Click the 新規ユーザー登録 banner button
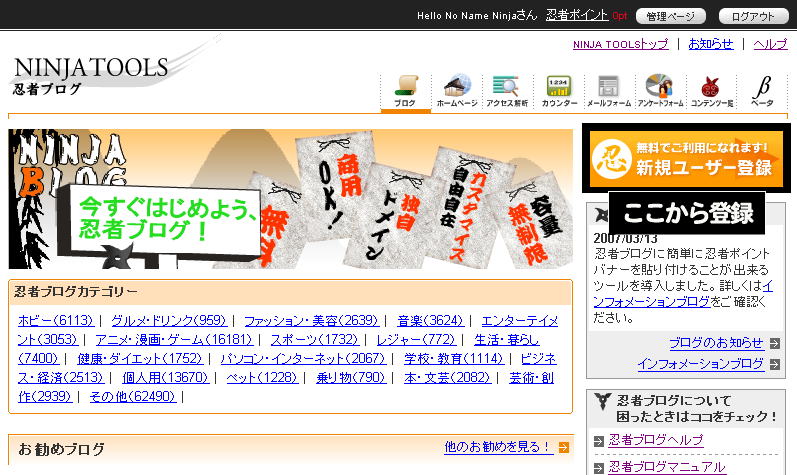The image size is (797, 475). click(x=686, y=159)
